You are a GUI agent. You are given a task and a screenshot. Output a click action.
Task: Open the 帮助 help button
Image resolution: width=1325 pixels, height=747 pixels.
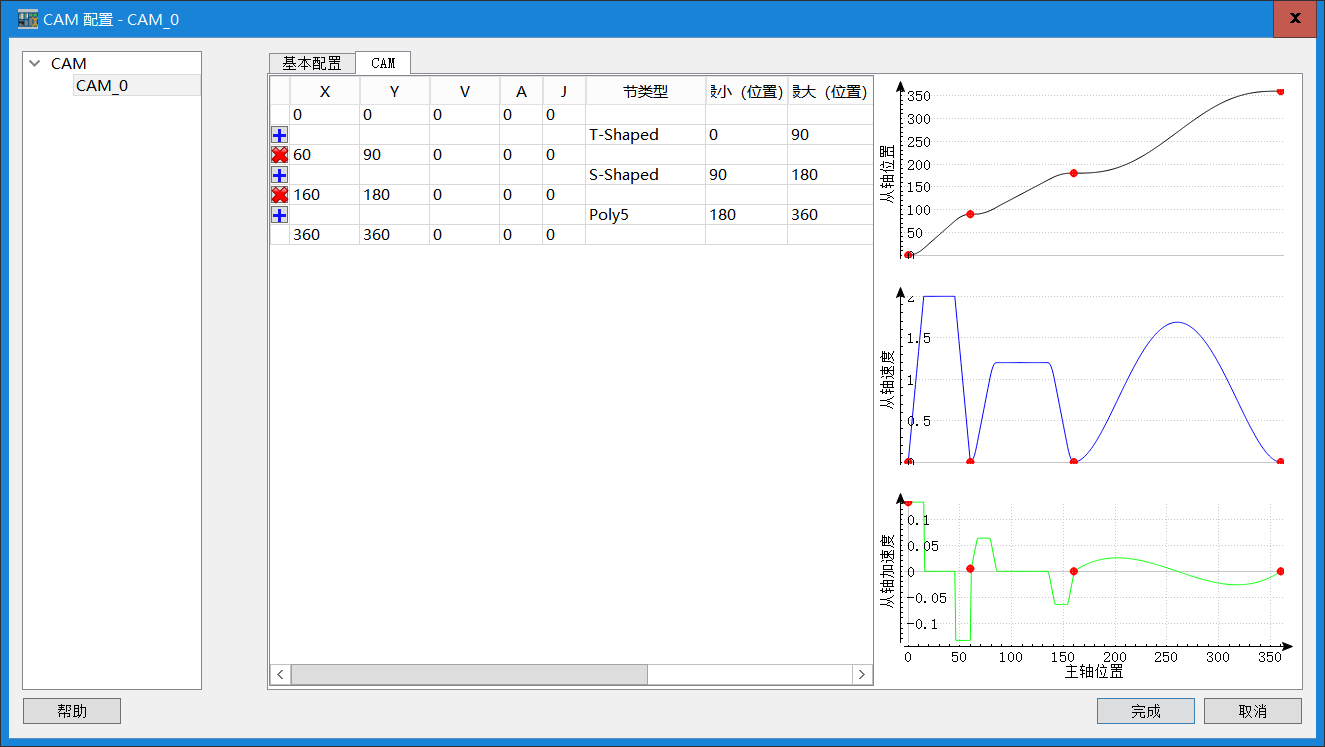(72, 711)
